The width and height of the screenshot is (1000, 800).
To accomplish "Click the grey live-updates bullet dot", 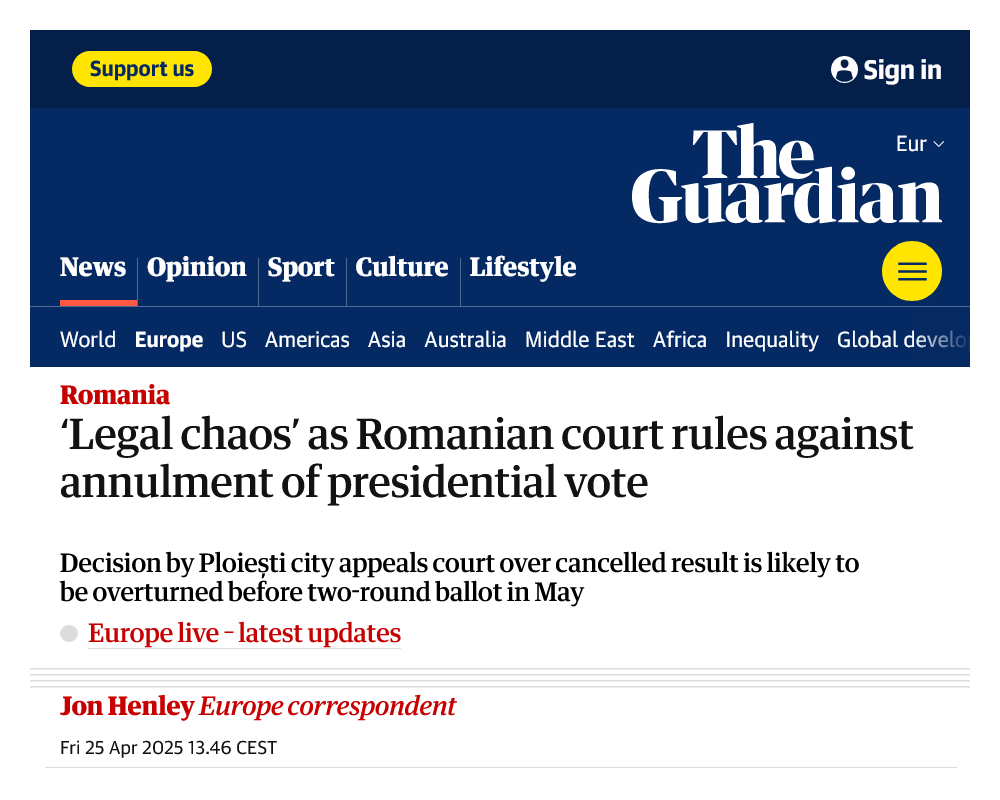I will pyautogui.click(x=69, y=633).
